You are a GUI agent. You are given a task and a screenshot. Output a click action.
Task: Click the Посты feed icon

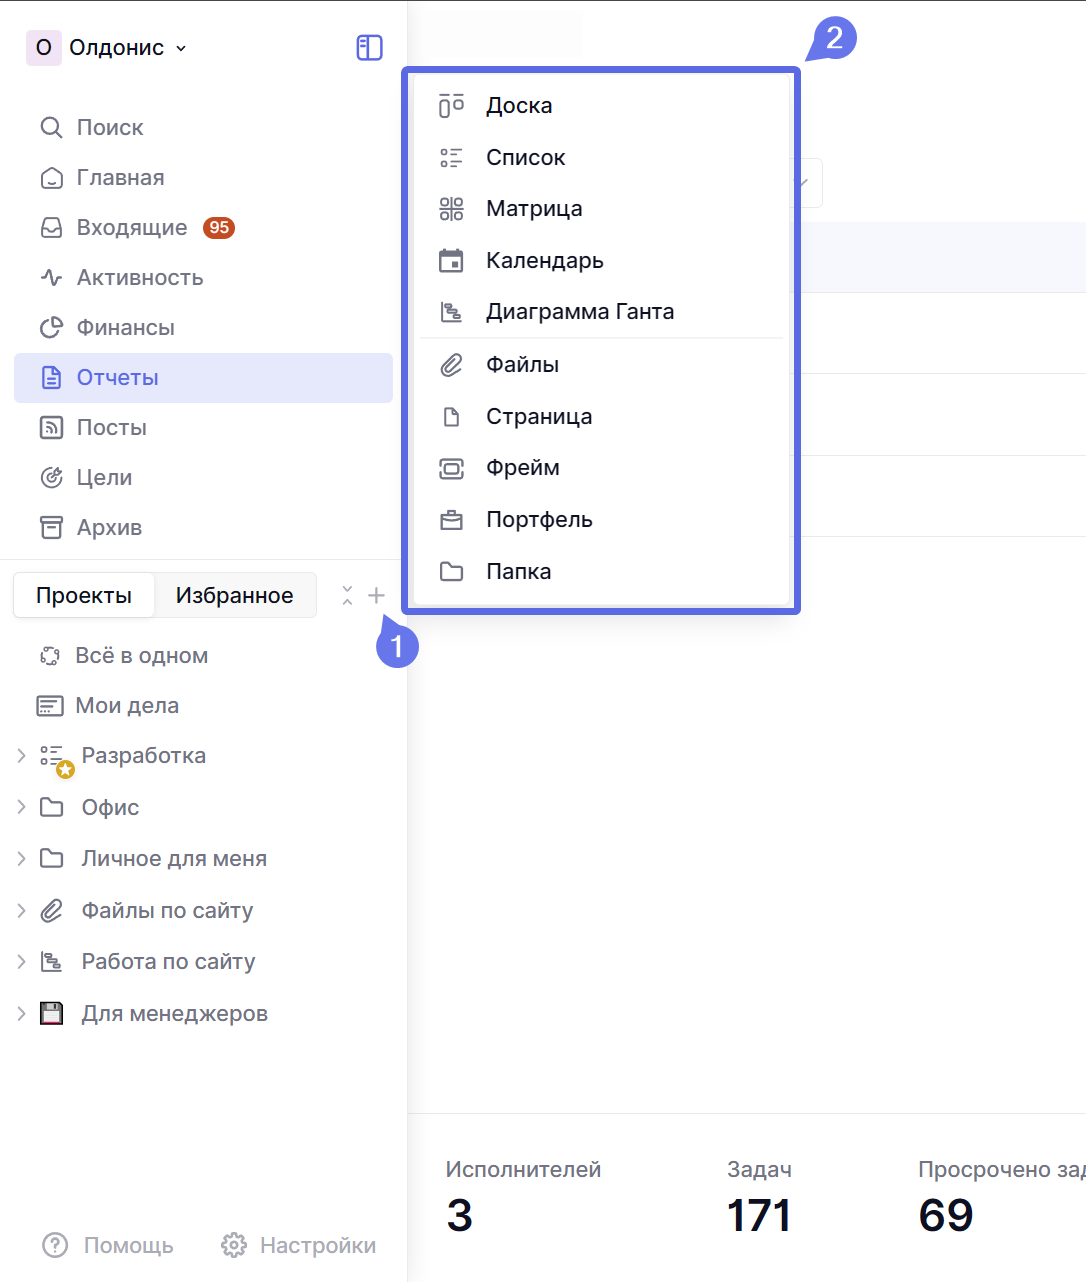[51, 428]
